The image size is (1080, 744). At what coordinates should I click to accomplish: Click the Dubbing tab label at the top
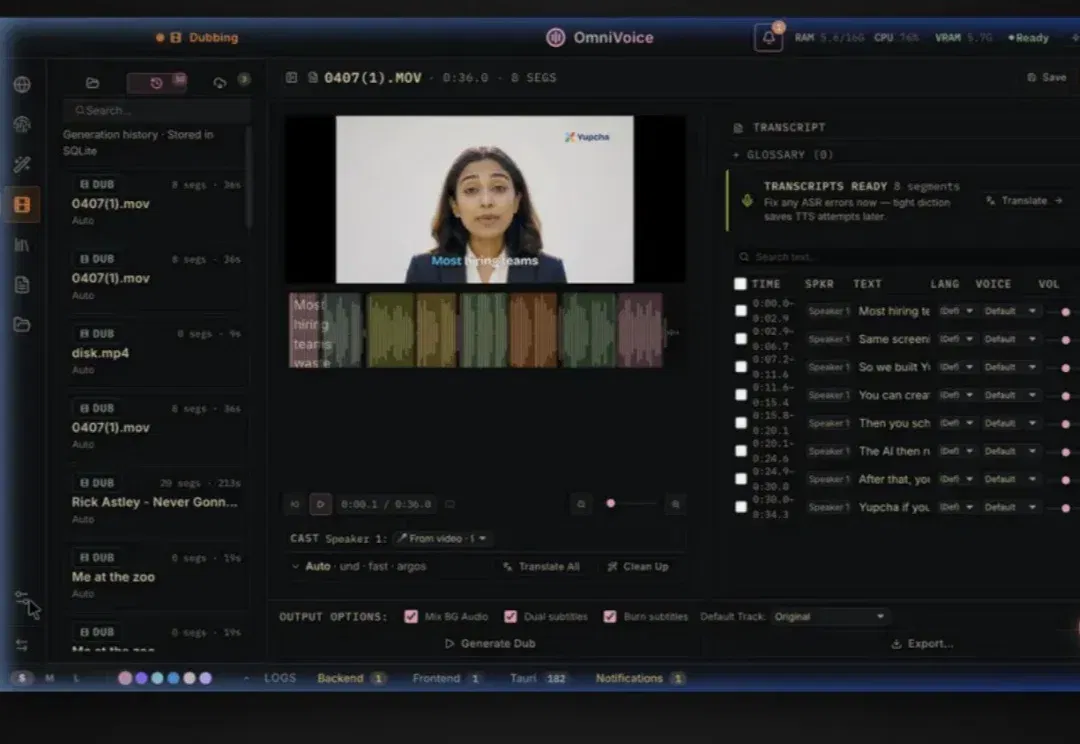pyautogui.click(x=213, y=37)
